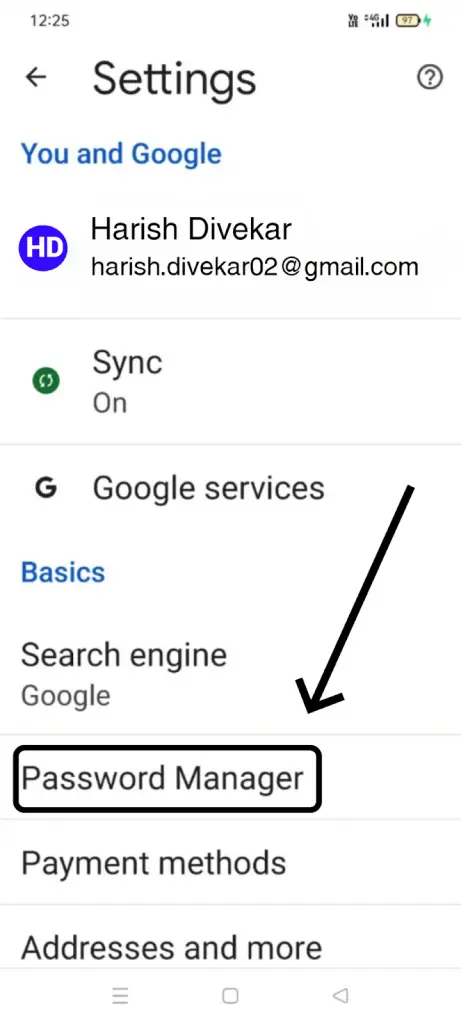Open the Sync On setting

pyautogui.click(x=230, y=381)
